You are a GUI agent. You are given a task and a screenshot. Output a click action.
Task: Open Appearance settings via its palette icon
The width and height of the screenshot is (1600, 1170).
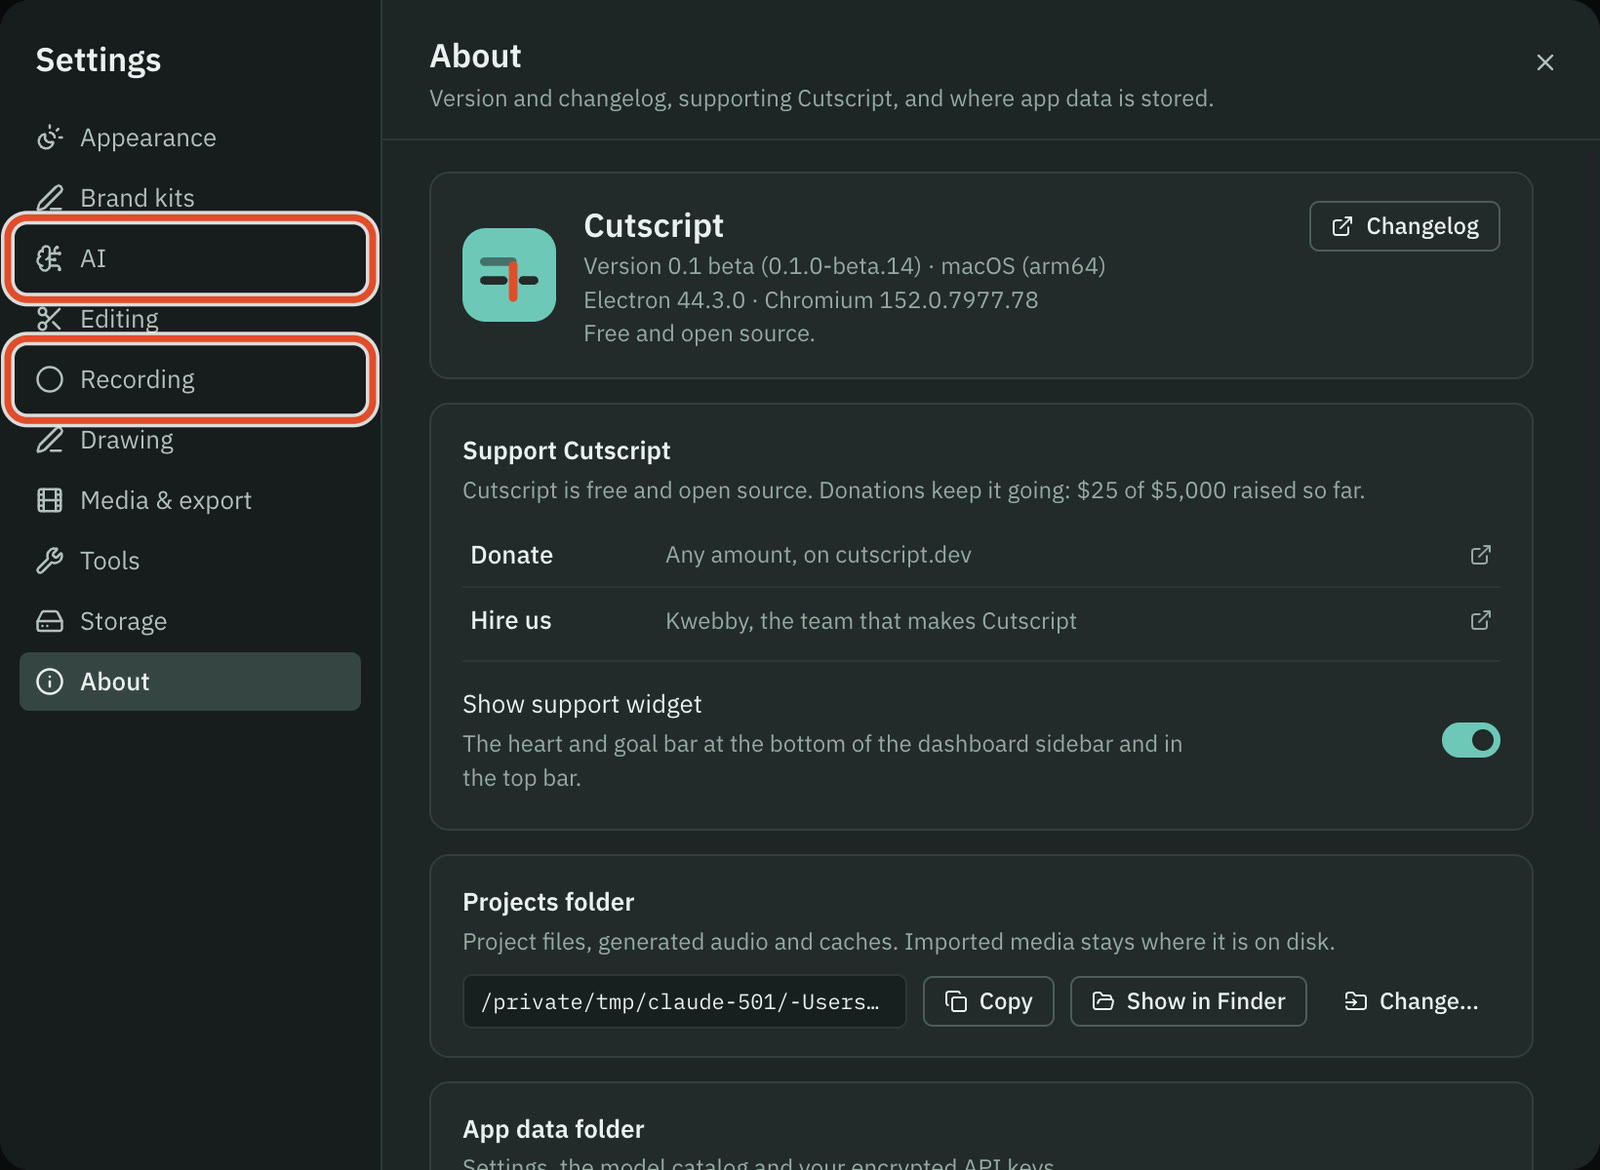click(49, 138)
